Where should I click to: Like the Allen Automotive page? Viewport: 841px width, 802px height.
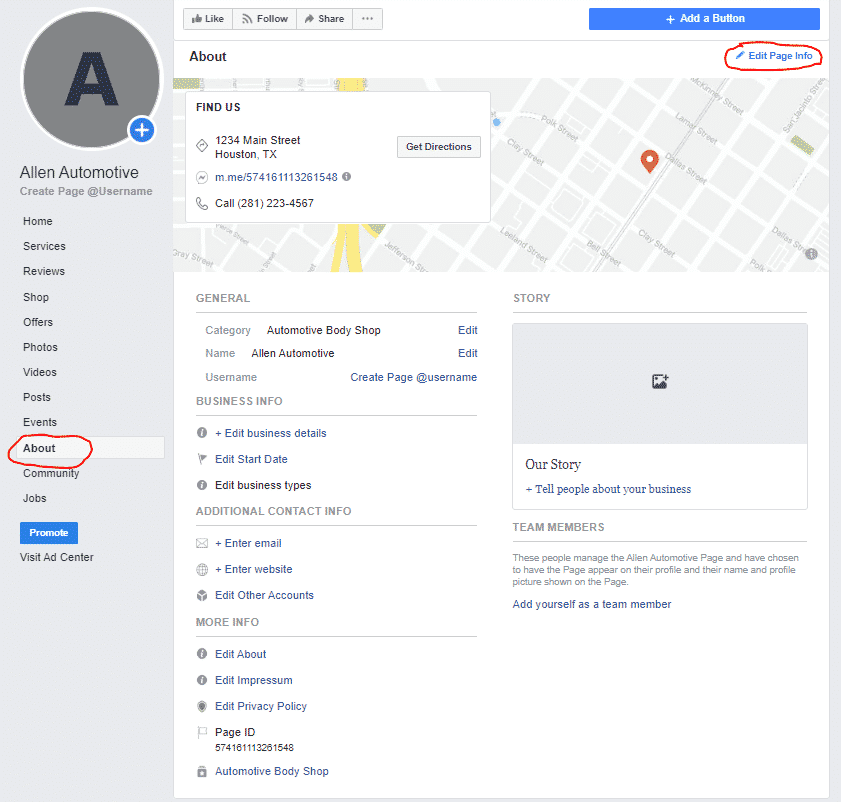[x=208, y=19]
